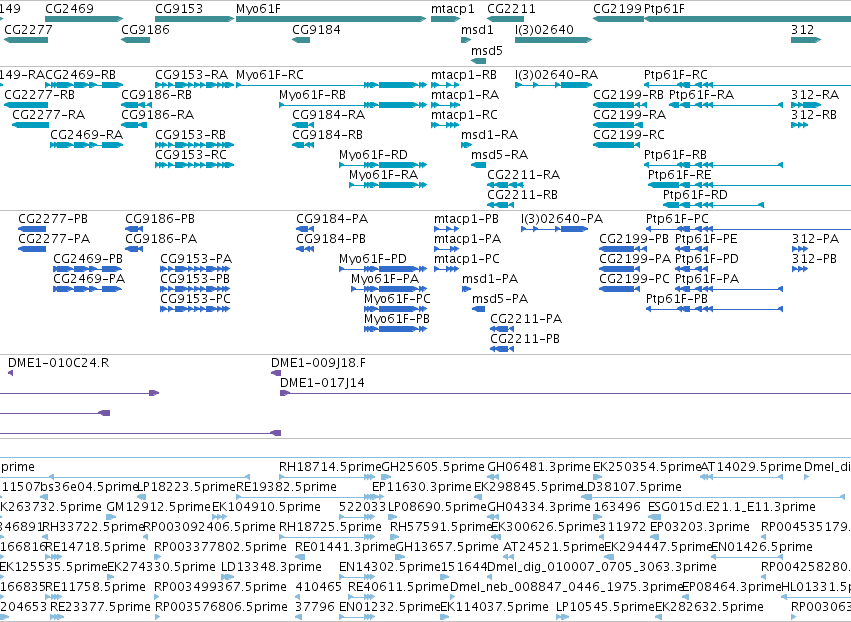
Task: Select protein CG2199-PC label
Action: point(634,278)
